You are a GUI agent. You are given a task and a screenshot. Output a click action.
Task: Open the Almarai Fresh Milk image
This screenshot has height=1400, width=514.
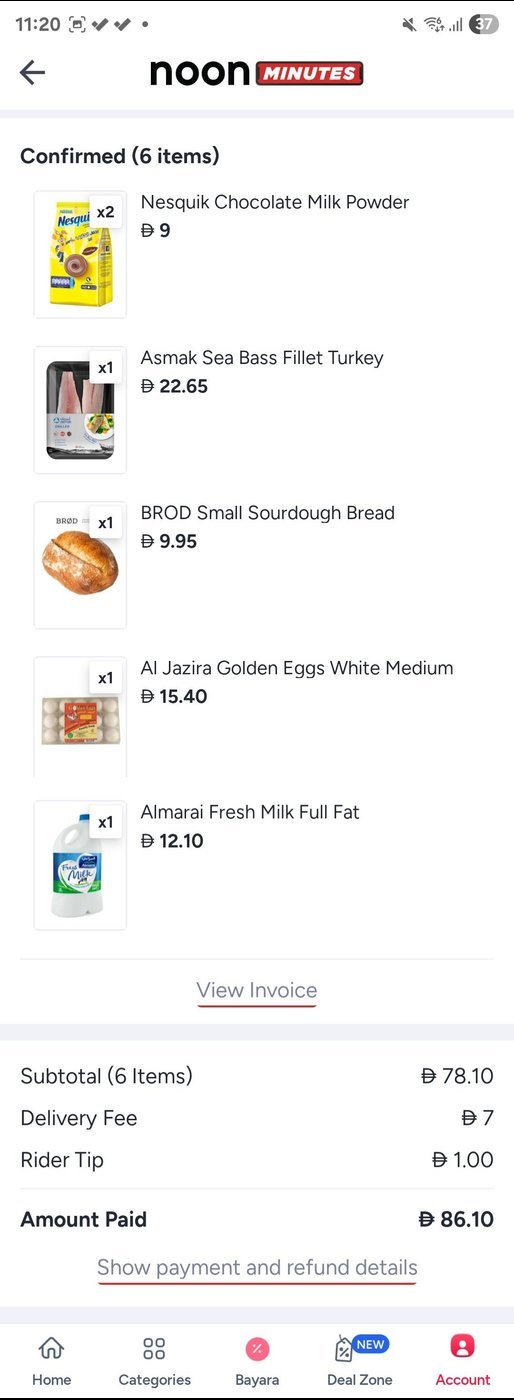click(80, 865)
